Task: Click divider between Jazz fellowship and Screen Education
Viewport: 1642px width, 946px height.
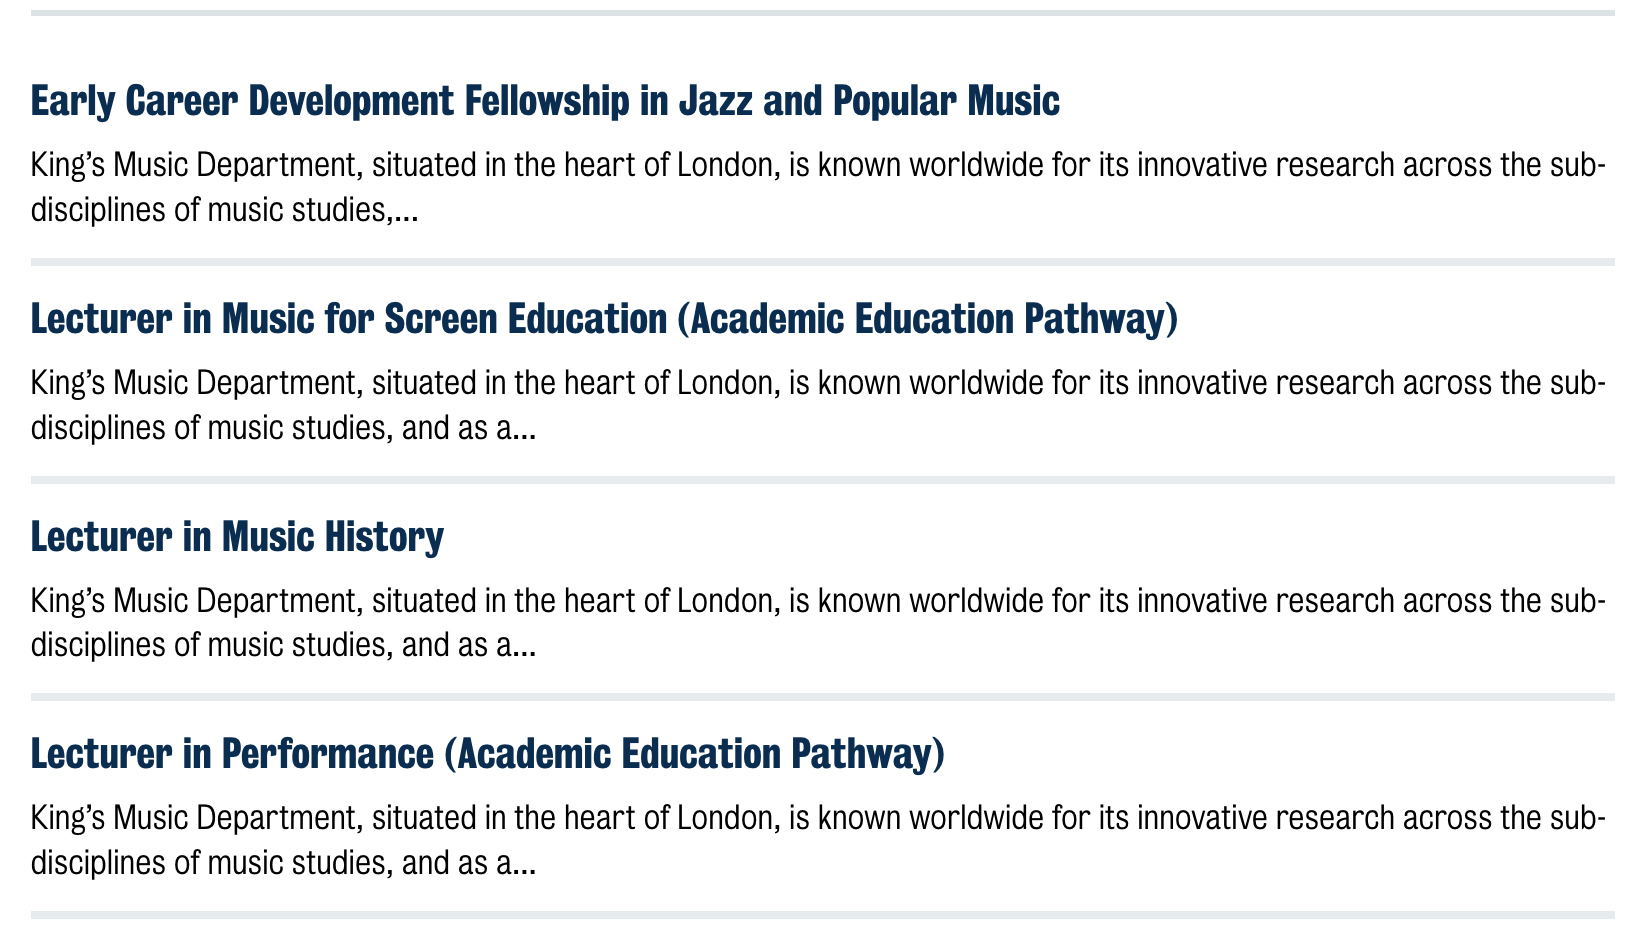Action: coord(822,262)
